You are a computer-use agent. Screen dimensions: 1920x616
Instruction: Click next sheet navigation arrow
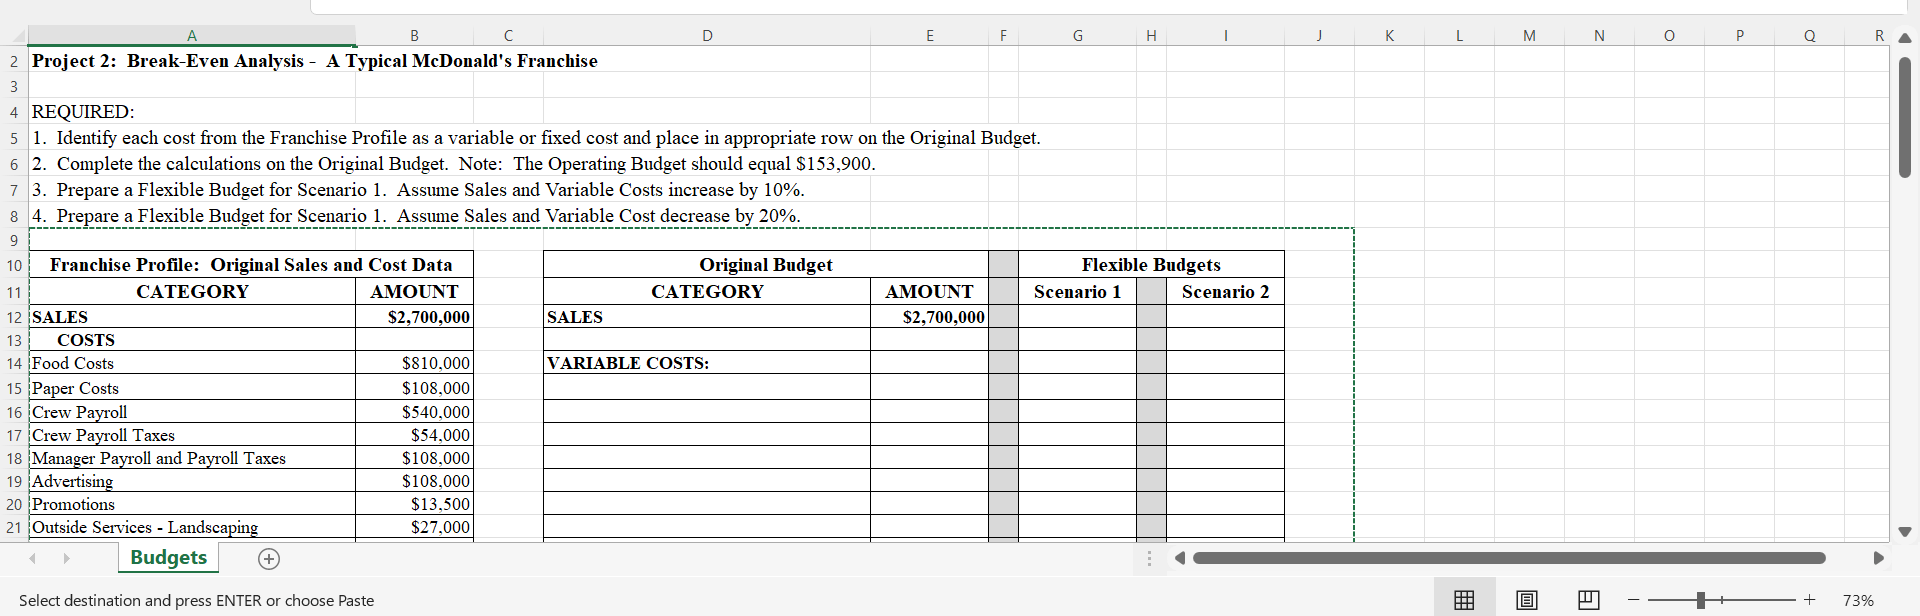pos(67,558)
